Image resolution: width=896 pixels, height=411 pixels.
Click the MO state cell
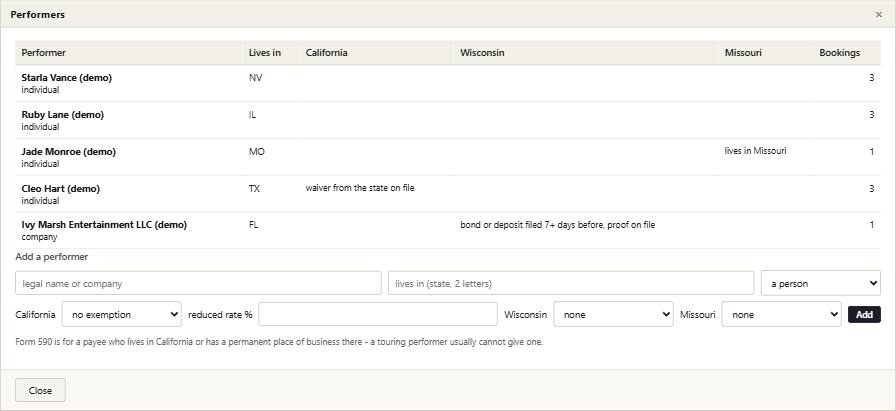[257, 152]
